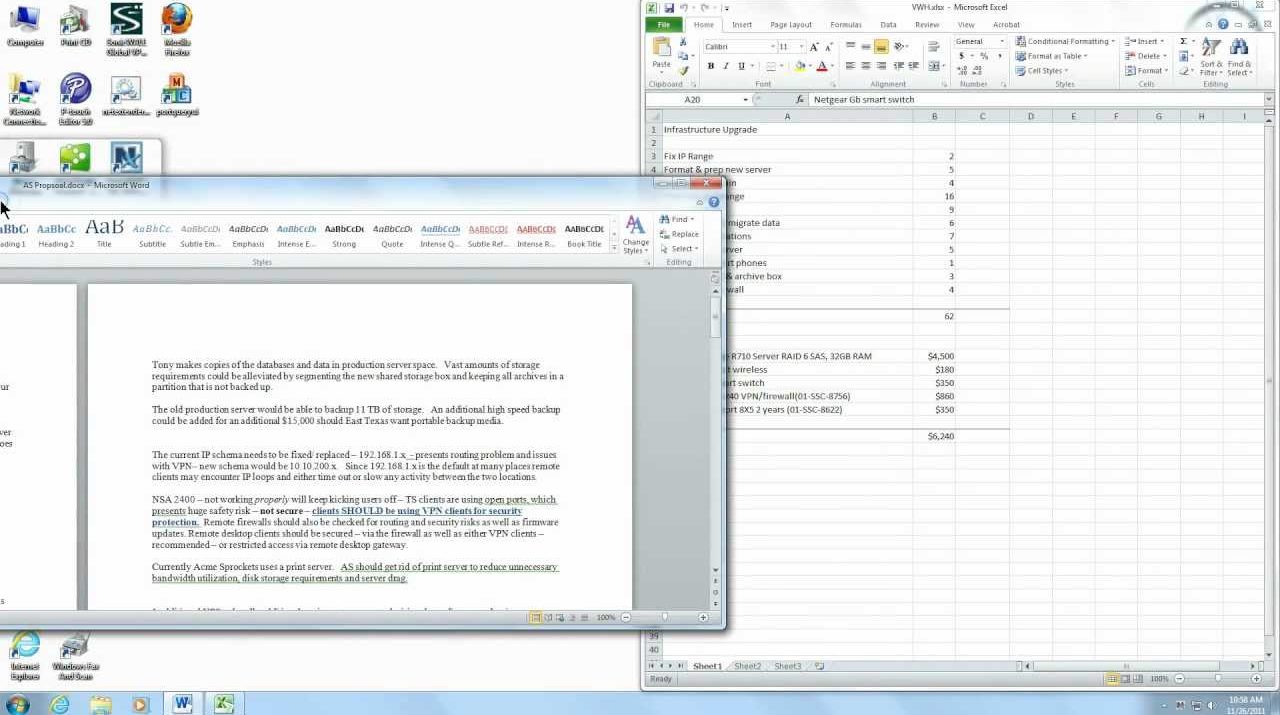Click the Format Painter brush in Excel
Image resolution: width=1280 pixels, height=715 pixels.
684,71
